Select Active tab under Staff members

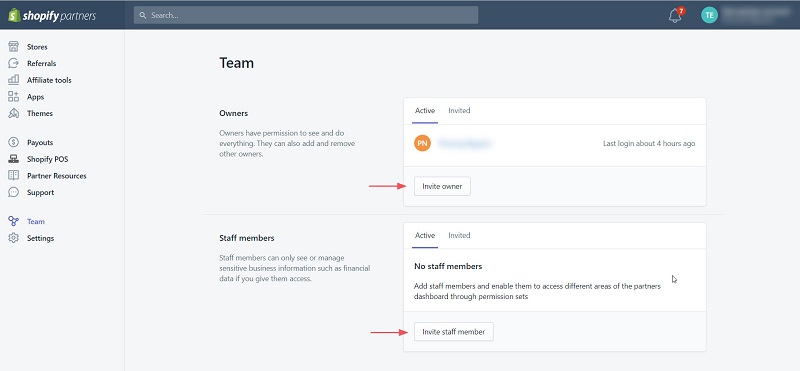(425, 235)
